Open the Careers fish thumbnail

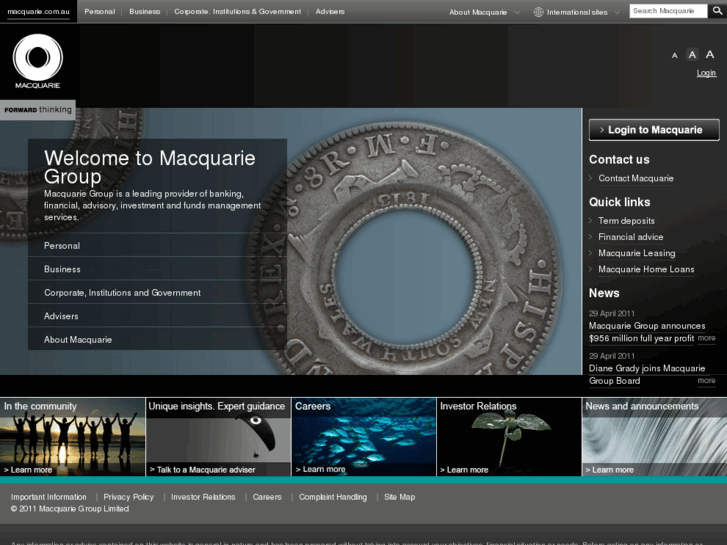tap(364, 436)
